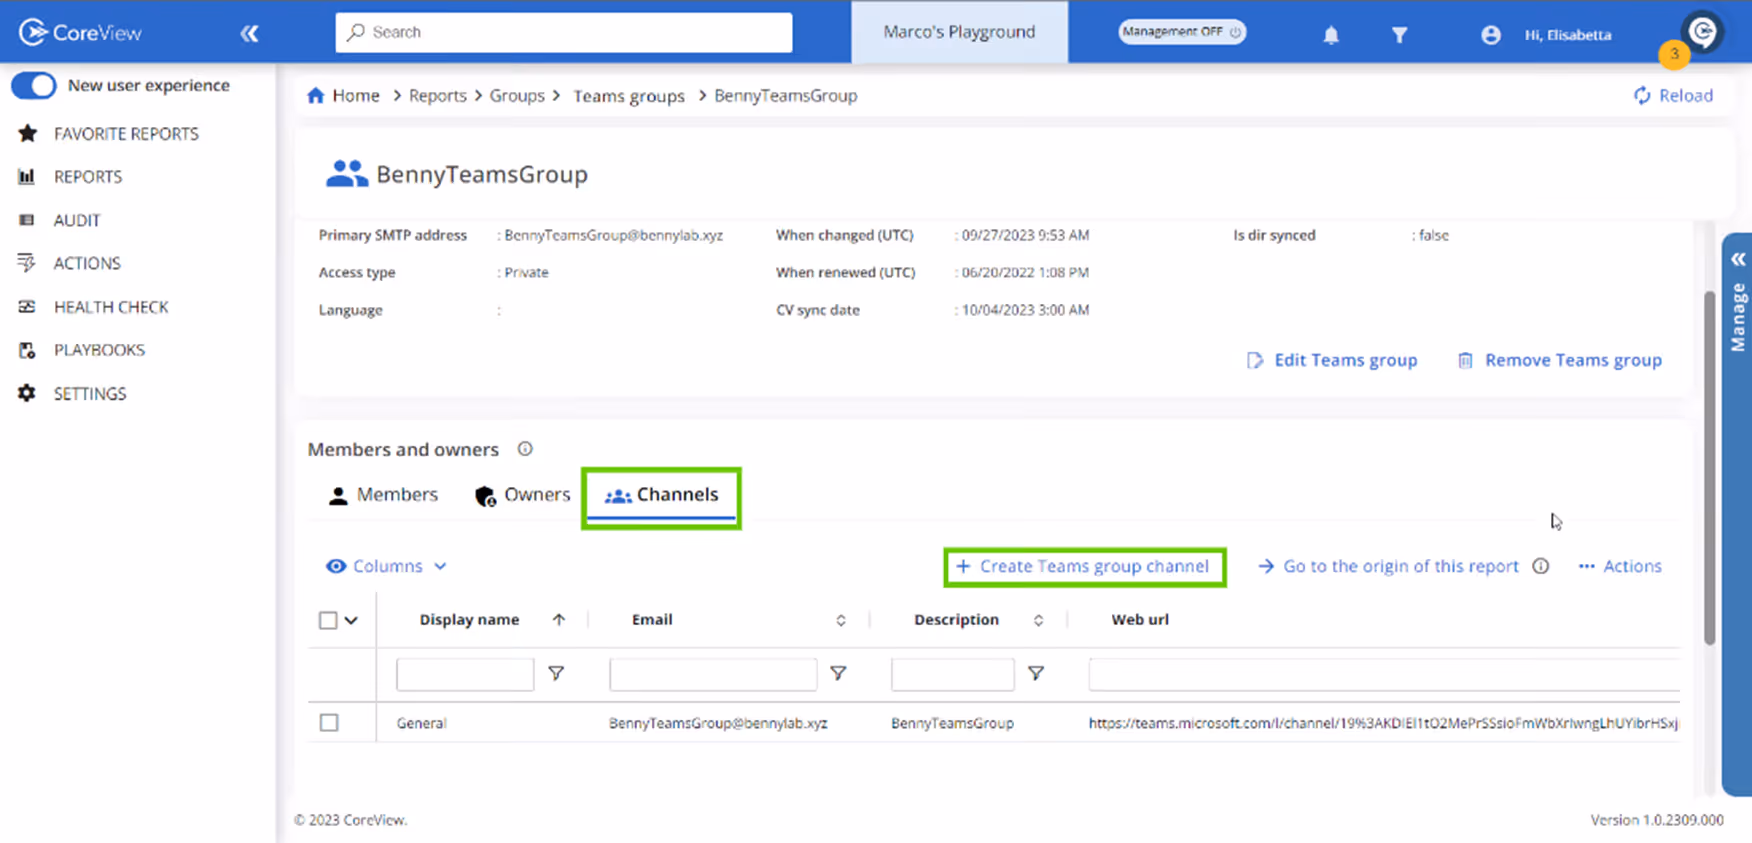Click the filter funnel in top bar
The width and height of the screenshot is (1752, 843).
click(x=1399, y=35)
